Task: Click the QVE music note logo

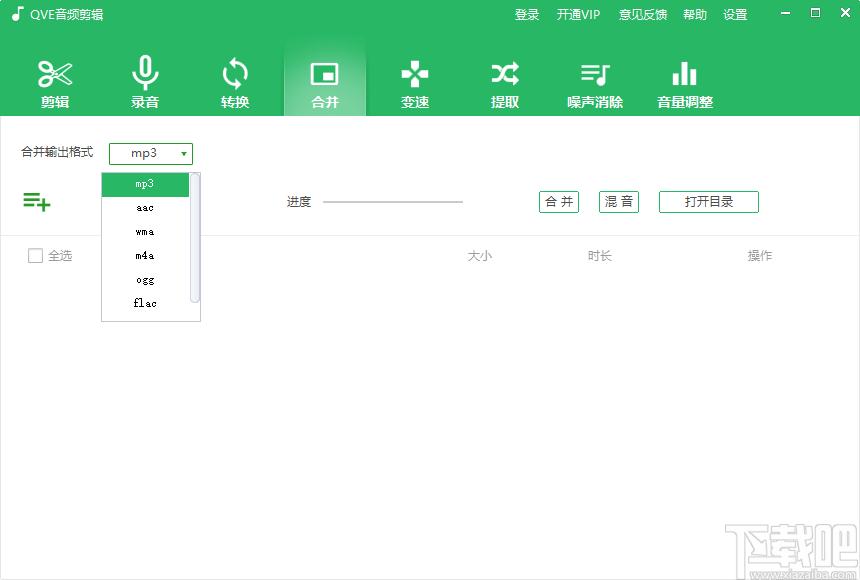Action: point(18,14)
